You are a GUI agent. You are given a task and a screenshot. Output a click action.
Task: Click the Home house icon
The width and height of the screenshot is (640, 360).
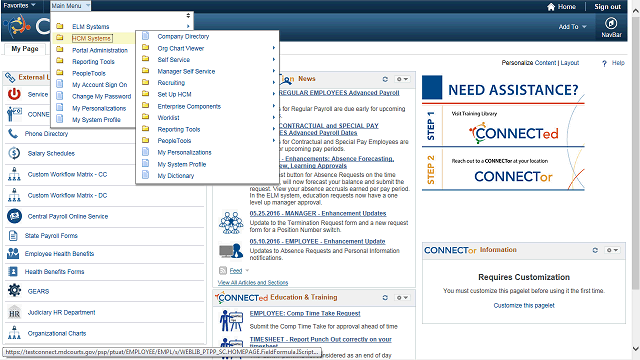(551, 7)
